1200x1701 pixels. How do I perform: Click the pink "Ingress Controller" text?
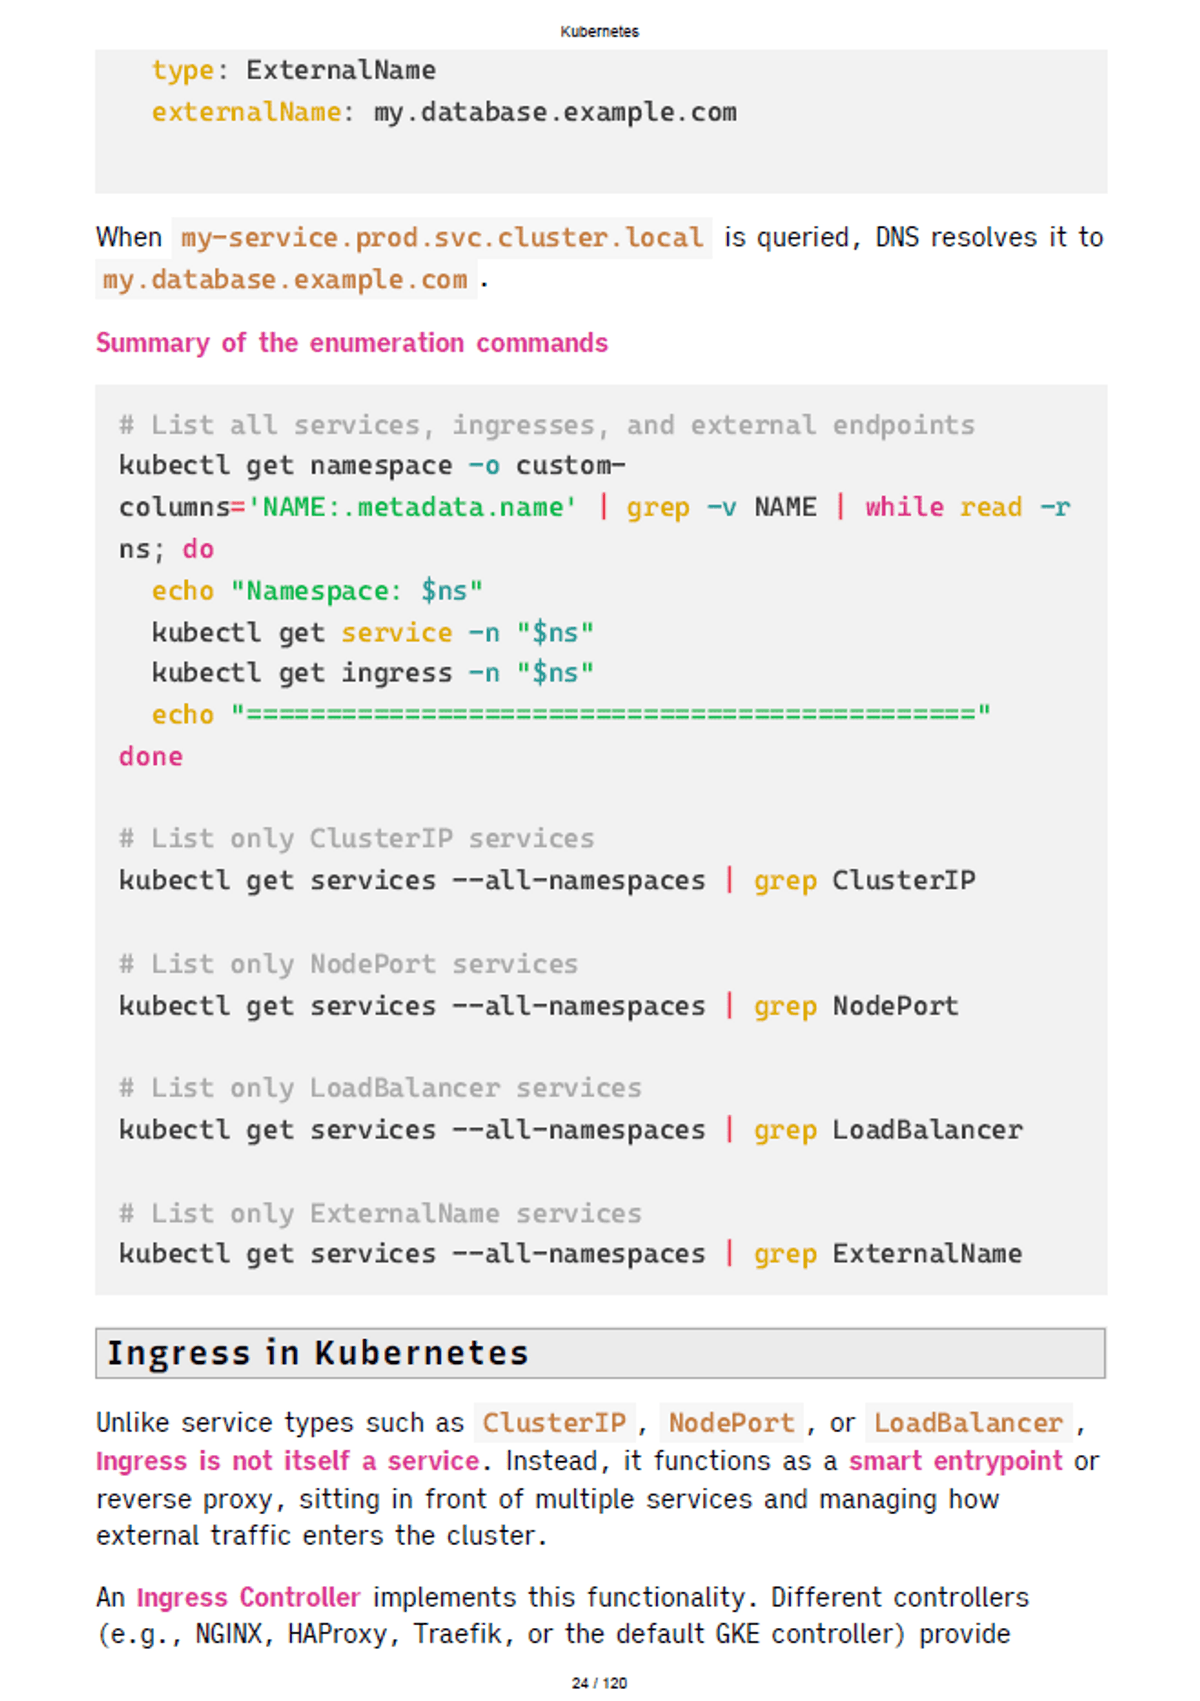click(x=248, y=1597)
